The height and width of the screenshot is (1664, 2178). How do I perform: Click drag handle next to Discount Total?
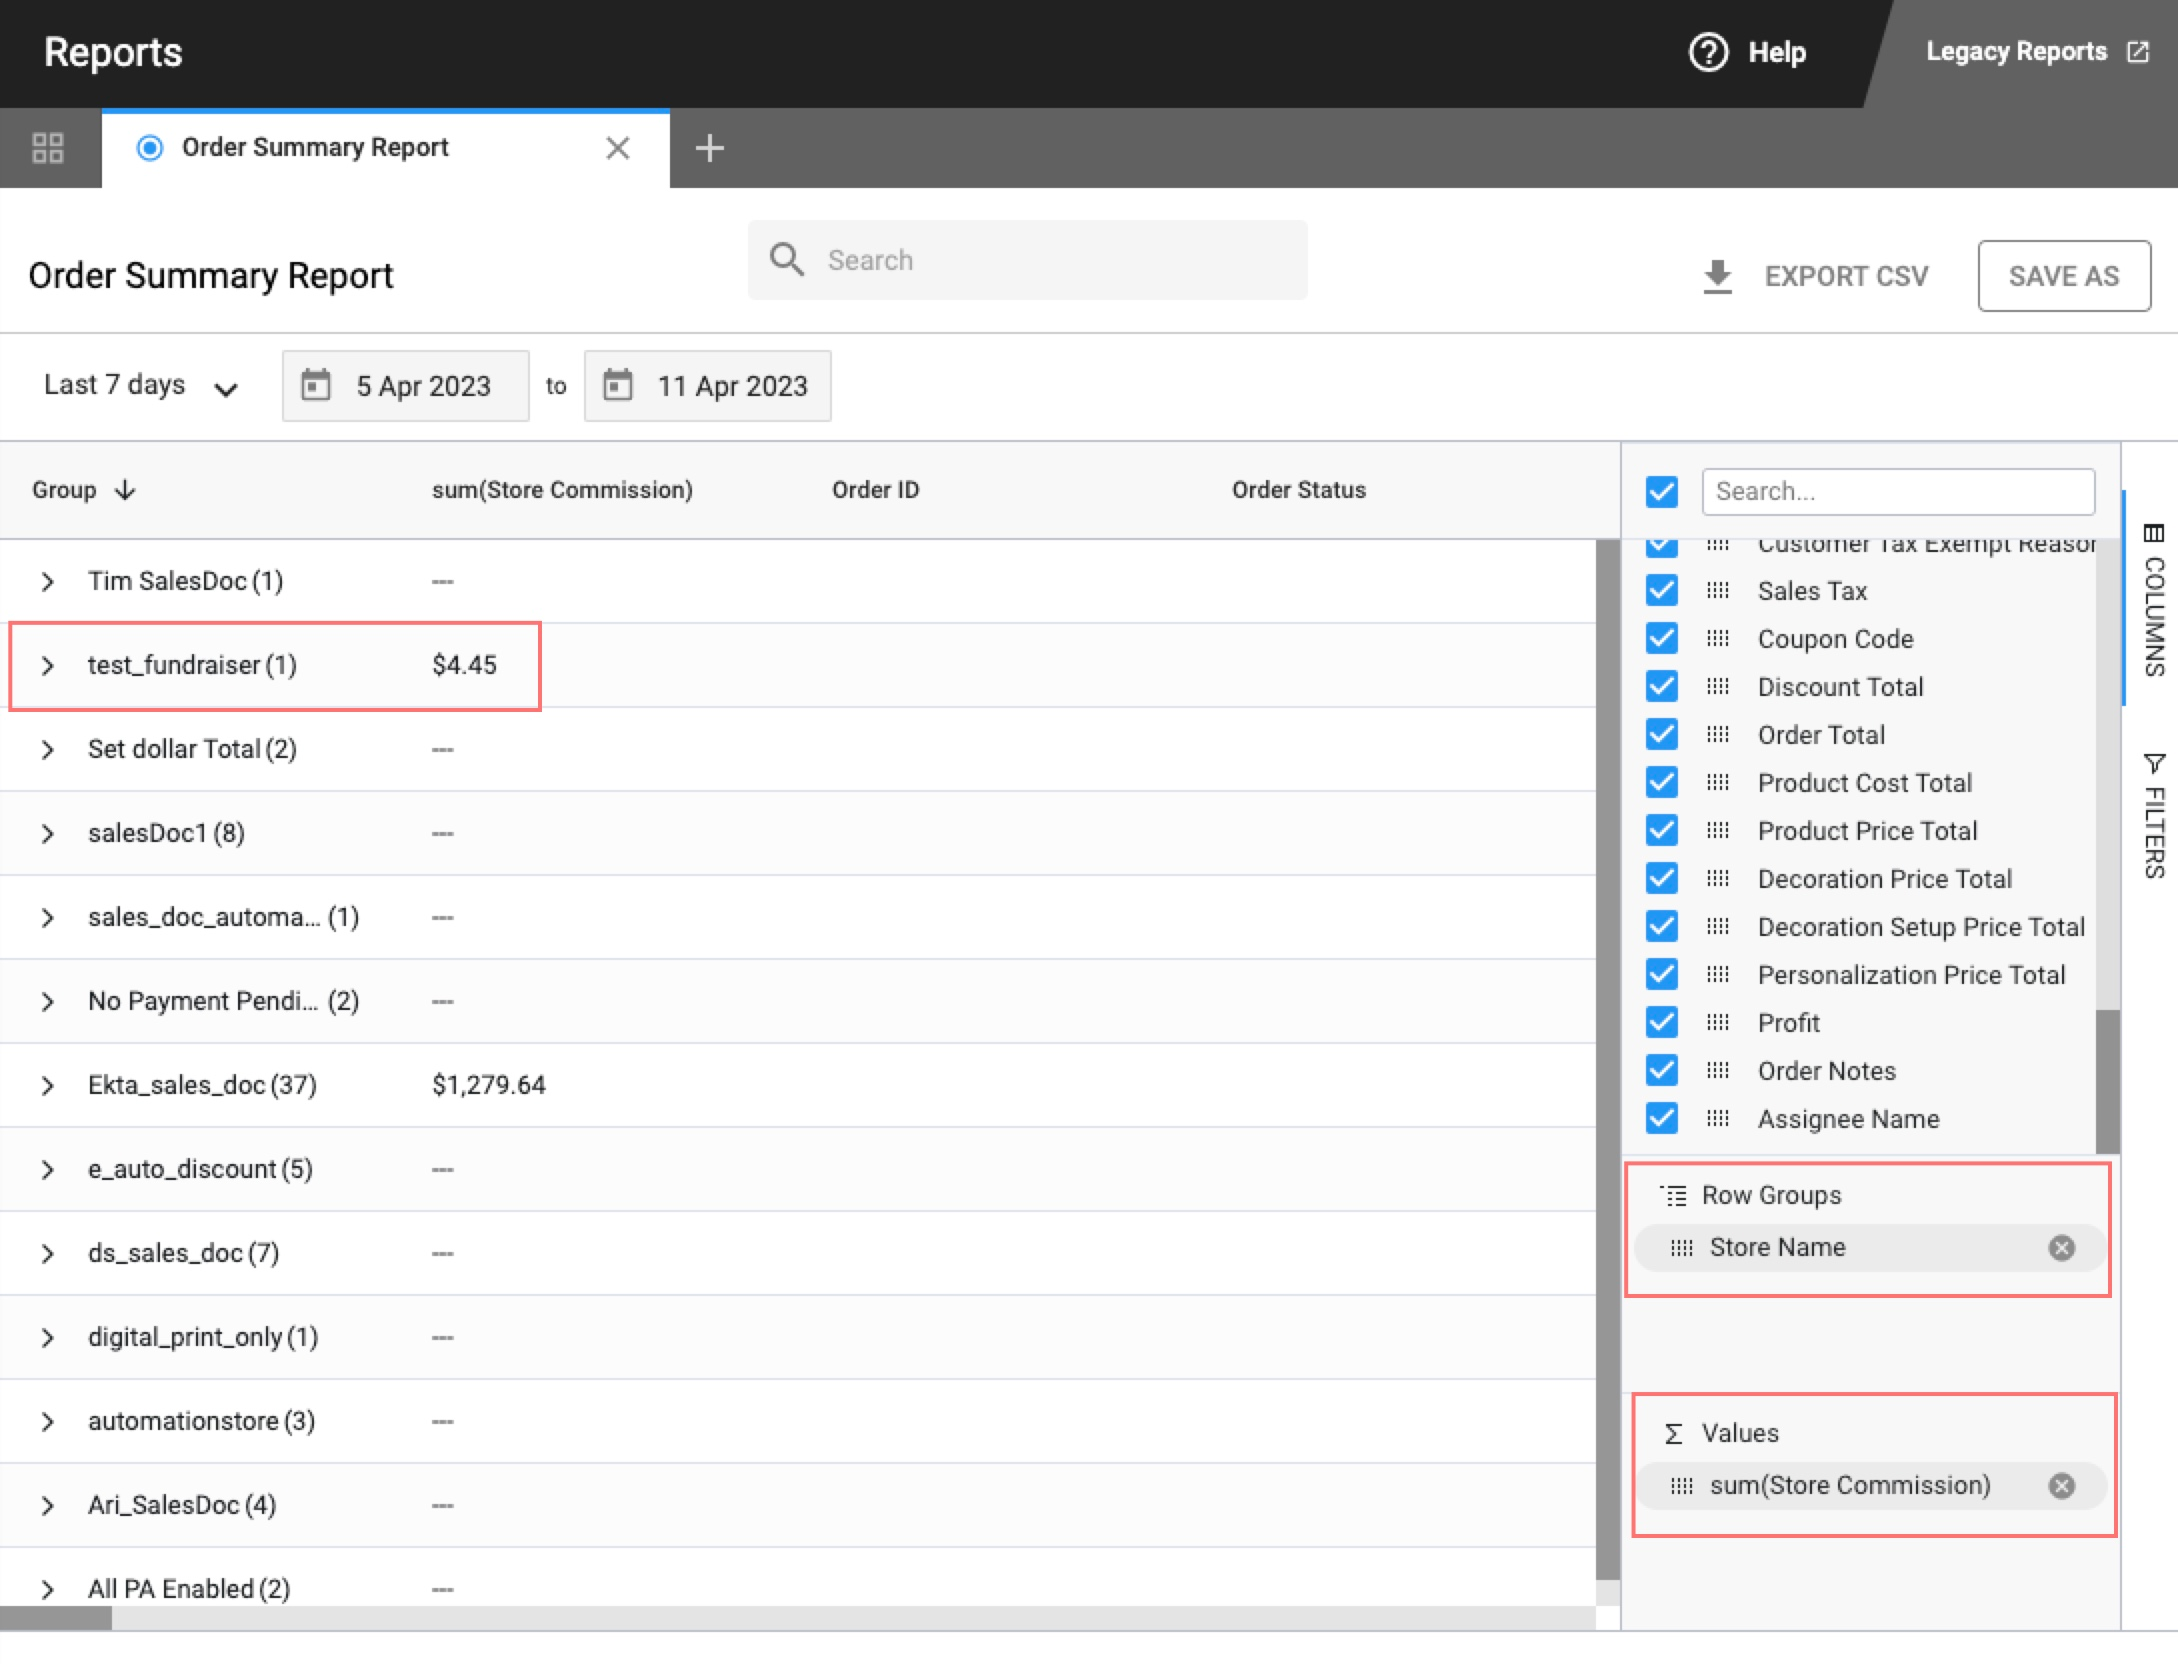pyautogui.click(x=1717, y=686)
